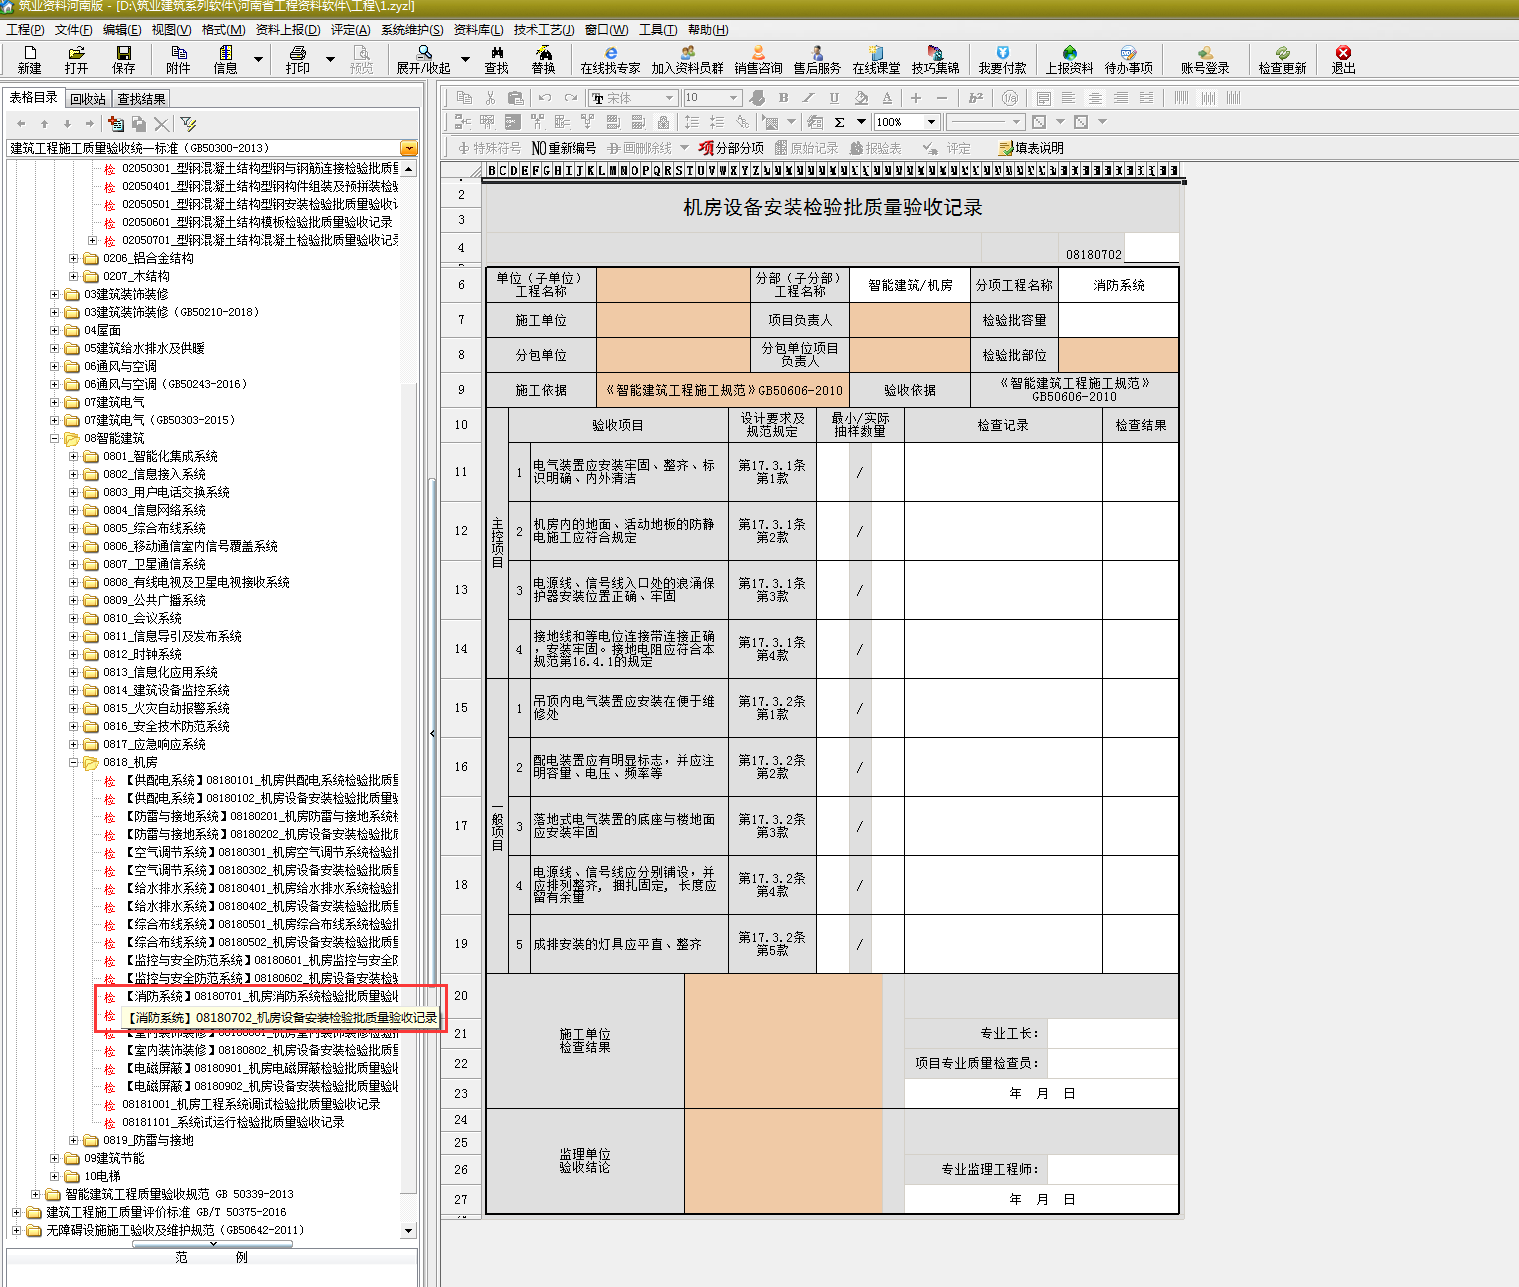
Task: Click the filter lightning icon in directory toolbar
Action: [188, 124]
